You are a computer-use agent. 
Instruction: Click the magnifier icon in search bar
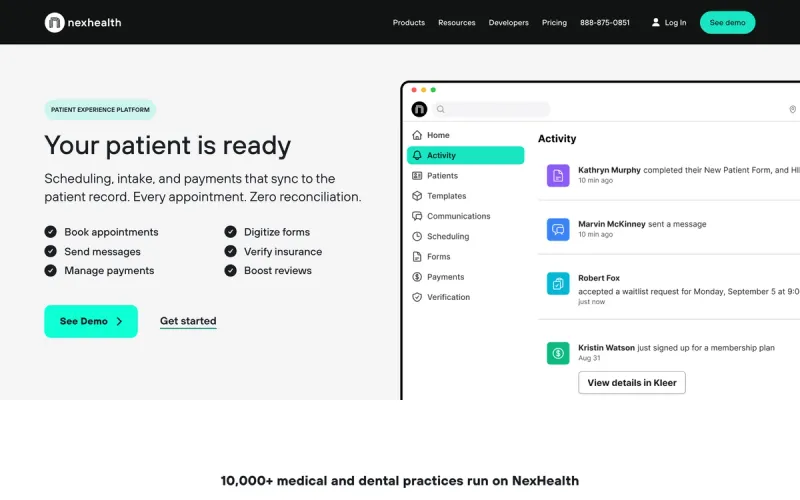441,109
